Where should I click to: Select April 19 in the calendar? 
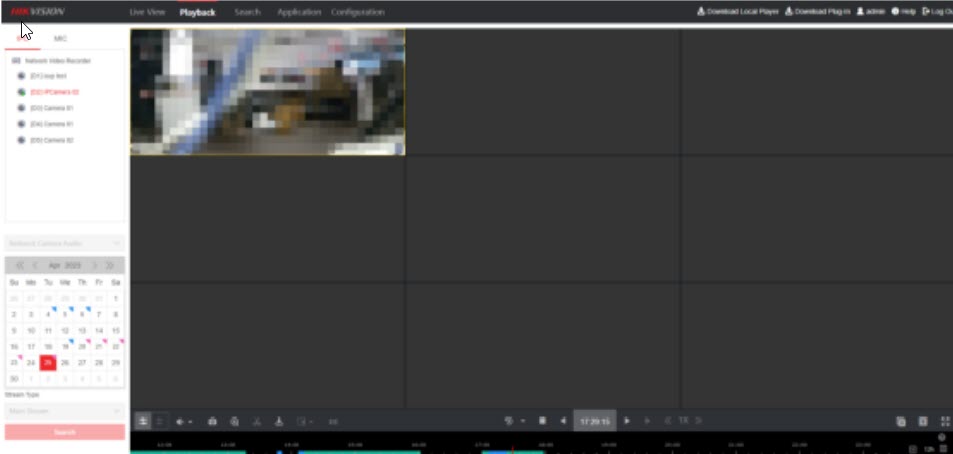tap(65, 346)
